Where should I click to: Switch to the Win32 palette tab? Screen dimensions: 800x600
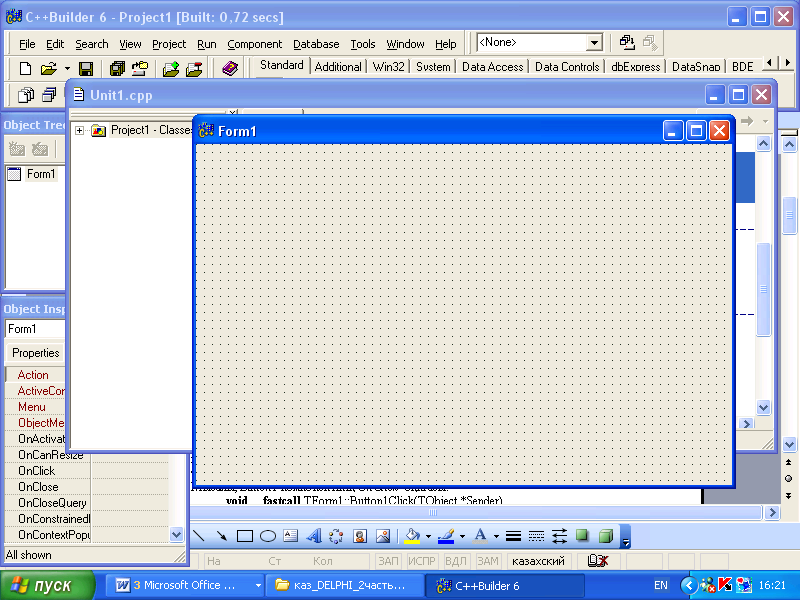point(388,67)
